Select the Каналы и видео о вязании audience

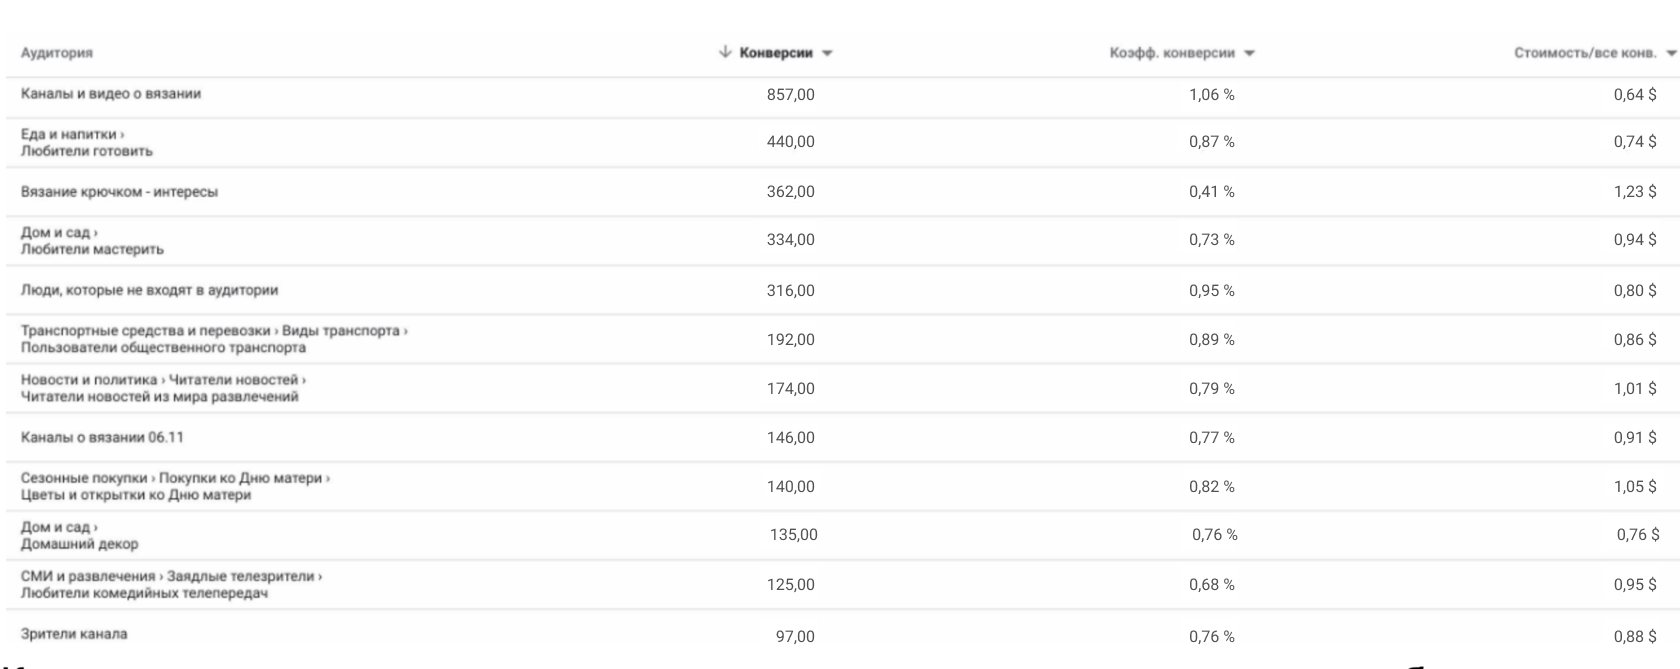pos(111,94)
